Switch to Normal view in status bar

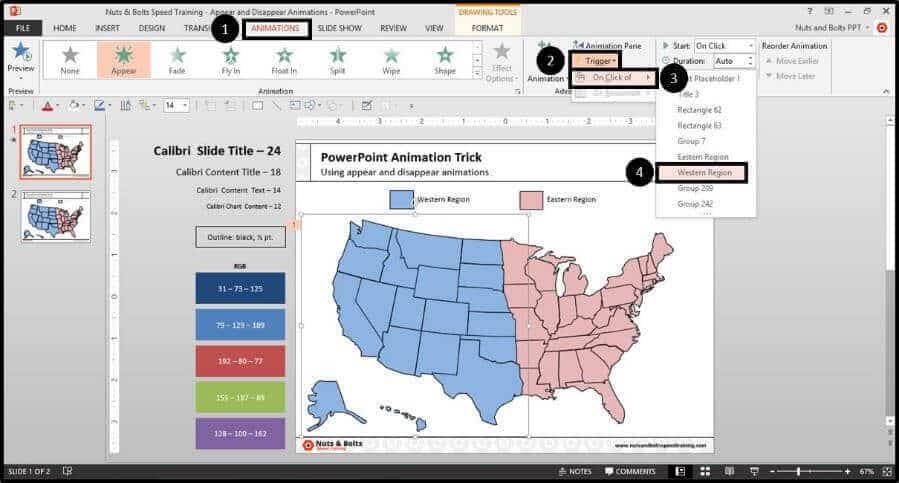[680, 471]
